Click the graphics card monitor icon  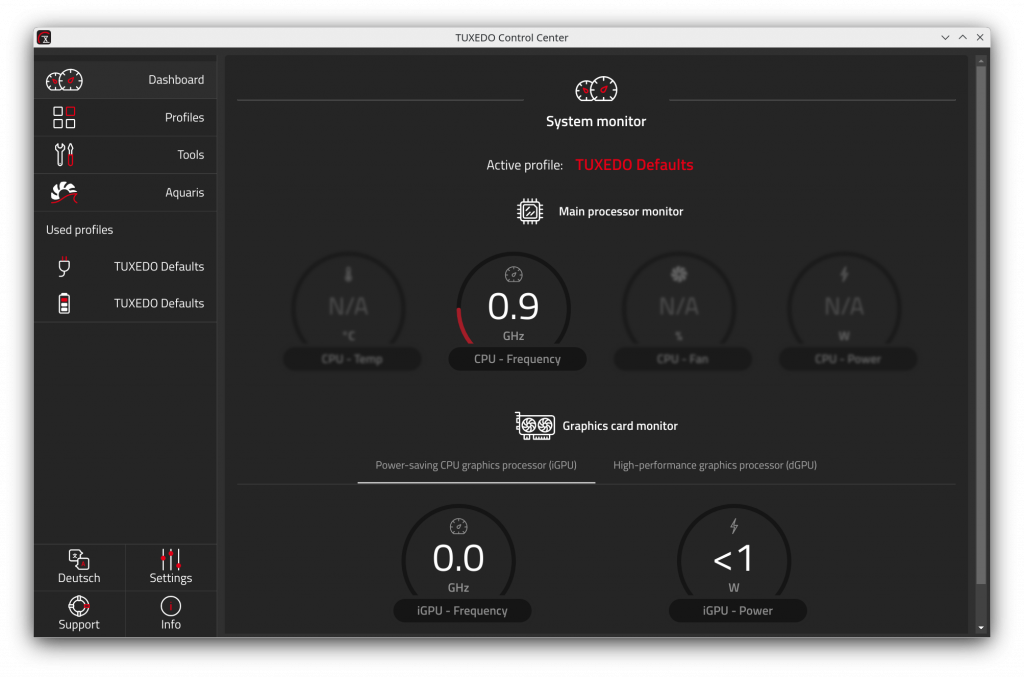[535, 426]
